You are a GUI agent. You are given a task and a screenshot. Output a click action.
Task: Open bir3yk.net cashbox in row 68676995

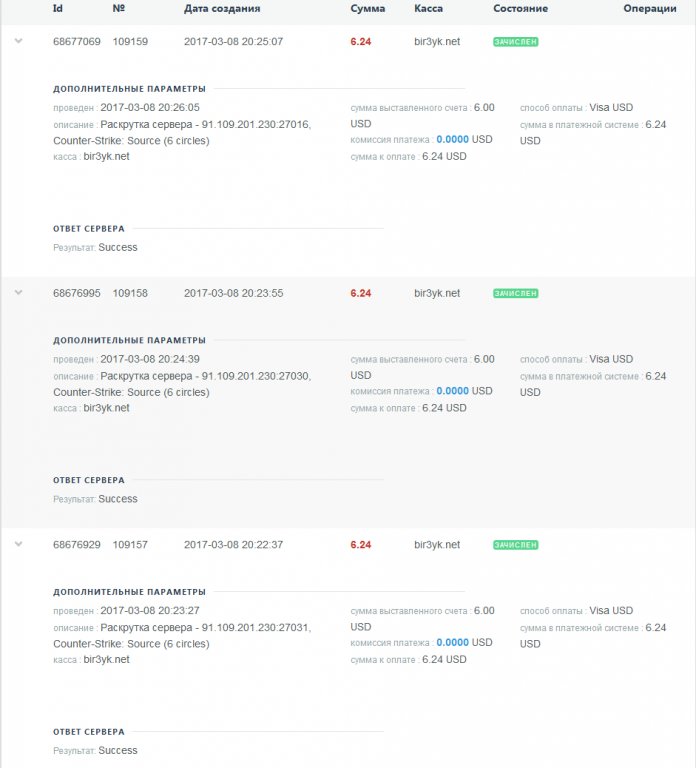pyautogui.click(x=437, y=293)
